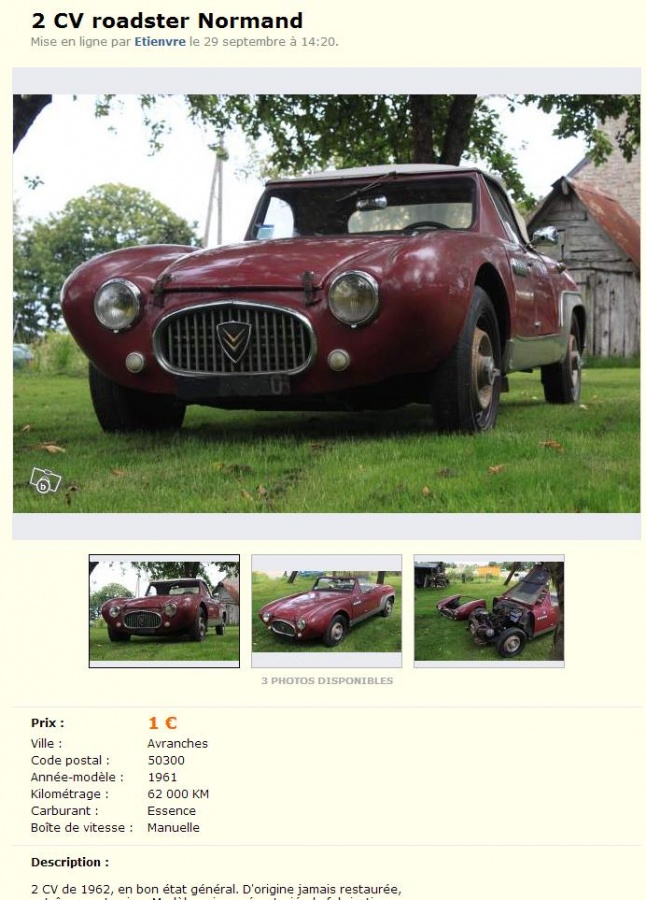
Task: Click the description text starting '2 CV de 1962'
Action: 216,893
